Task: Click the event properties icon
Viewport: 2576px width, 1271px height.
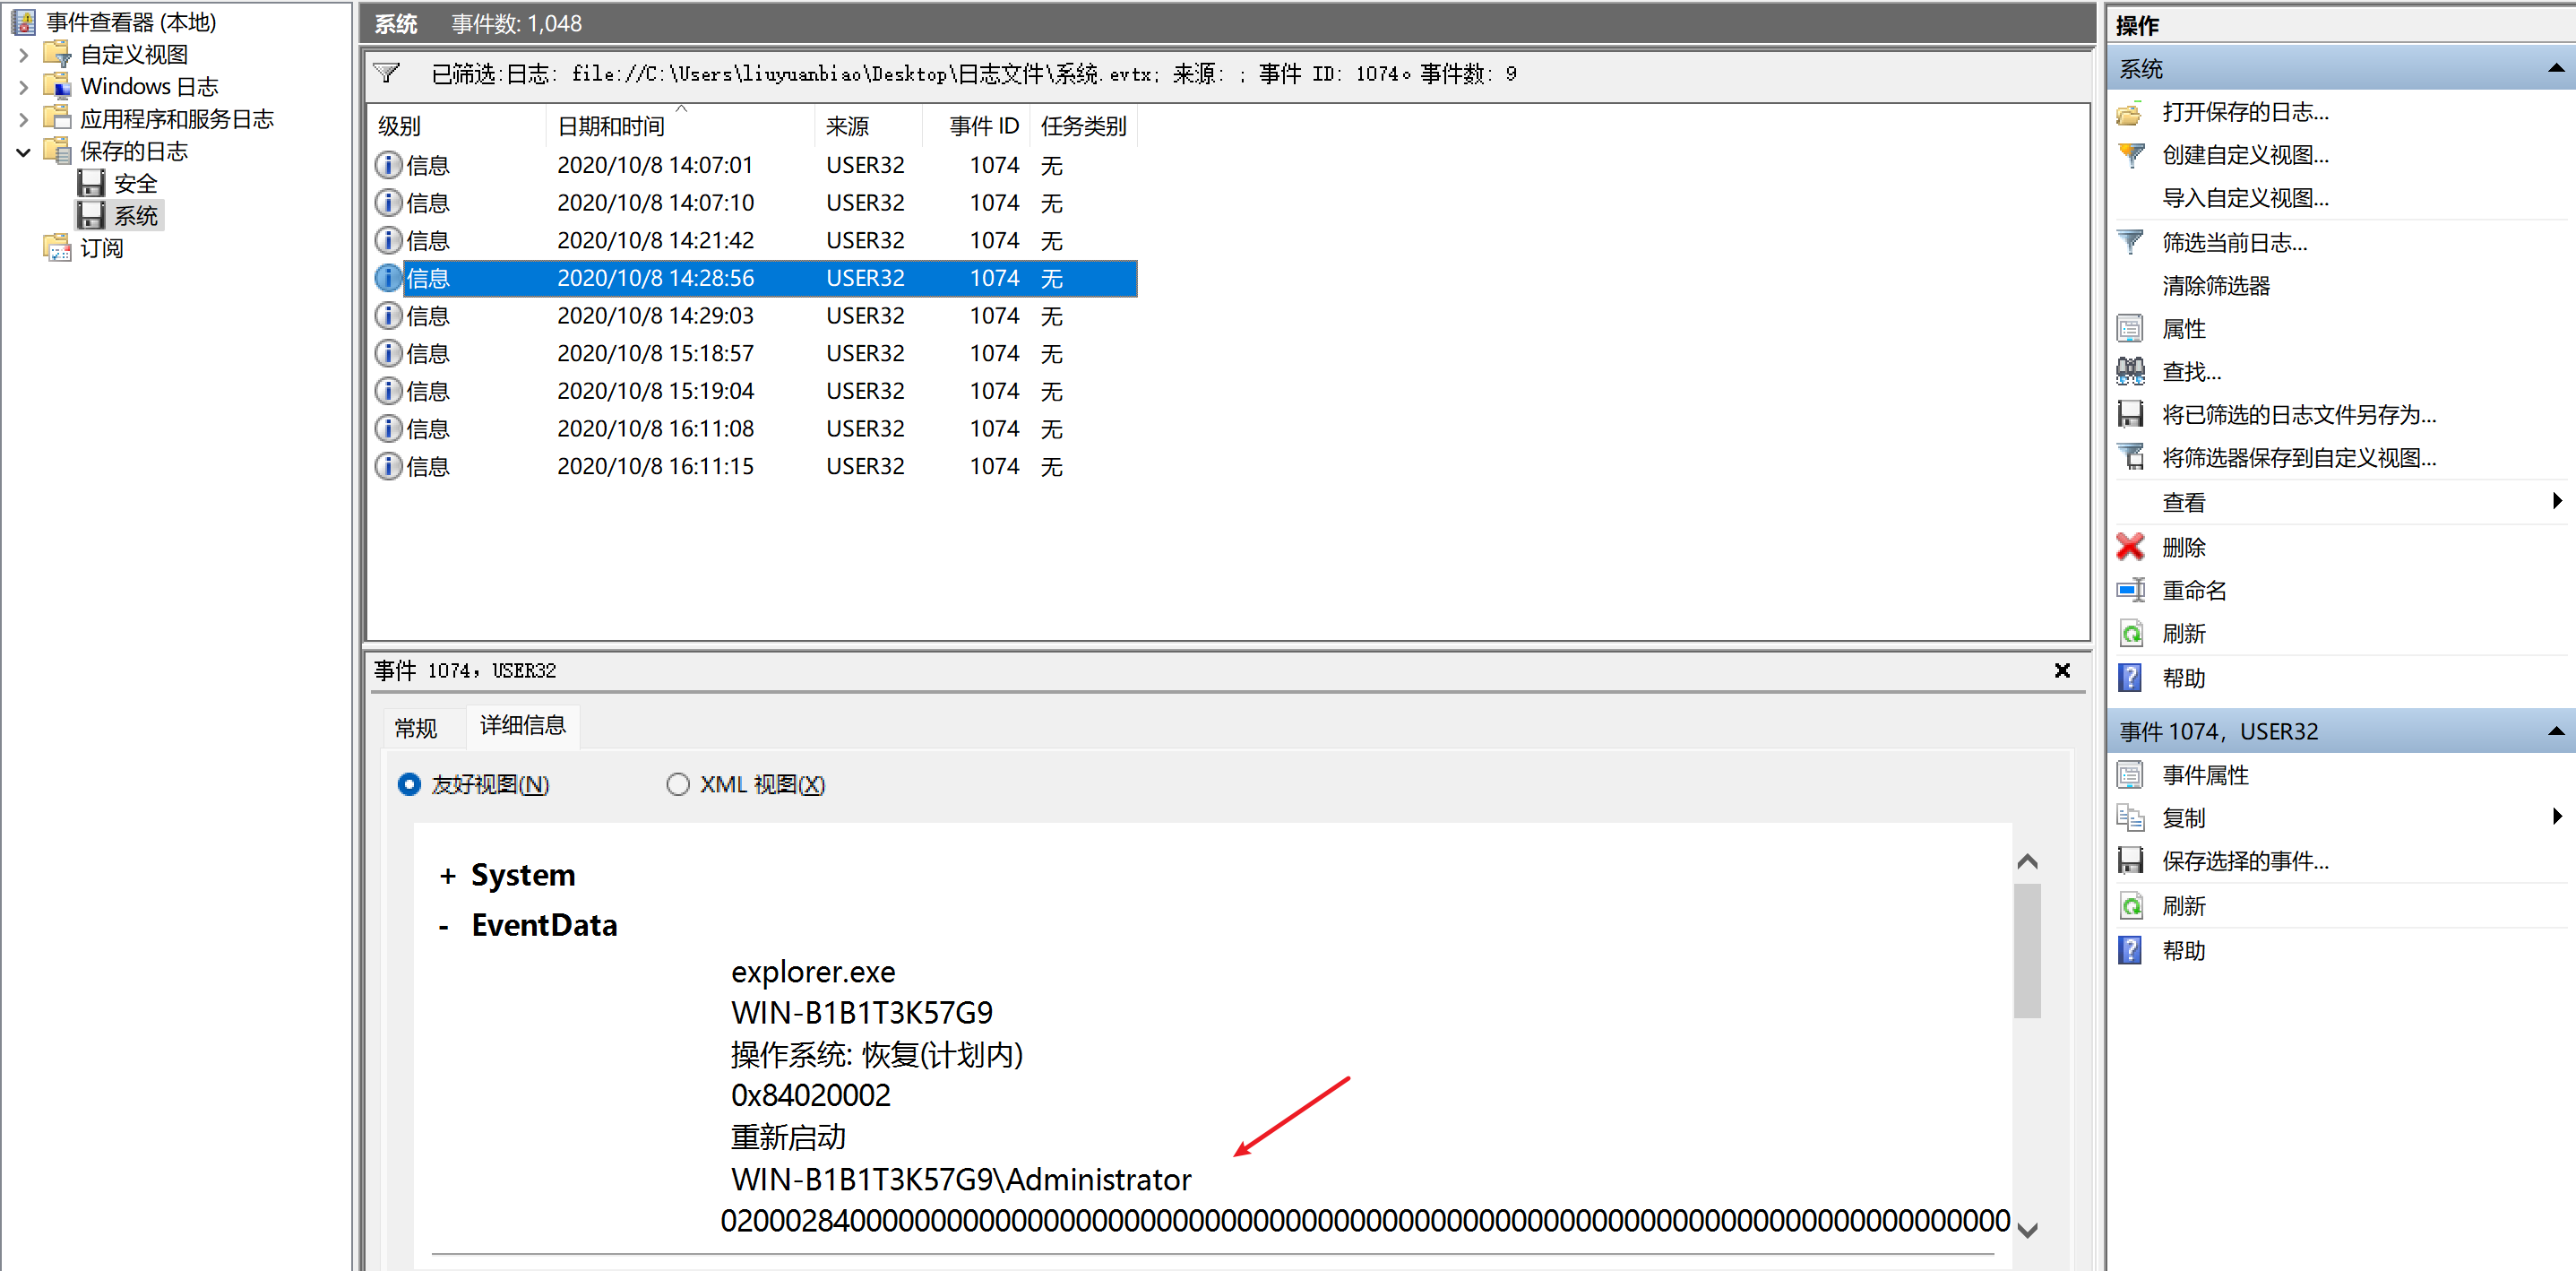Action: tap(2130, 775)
